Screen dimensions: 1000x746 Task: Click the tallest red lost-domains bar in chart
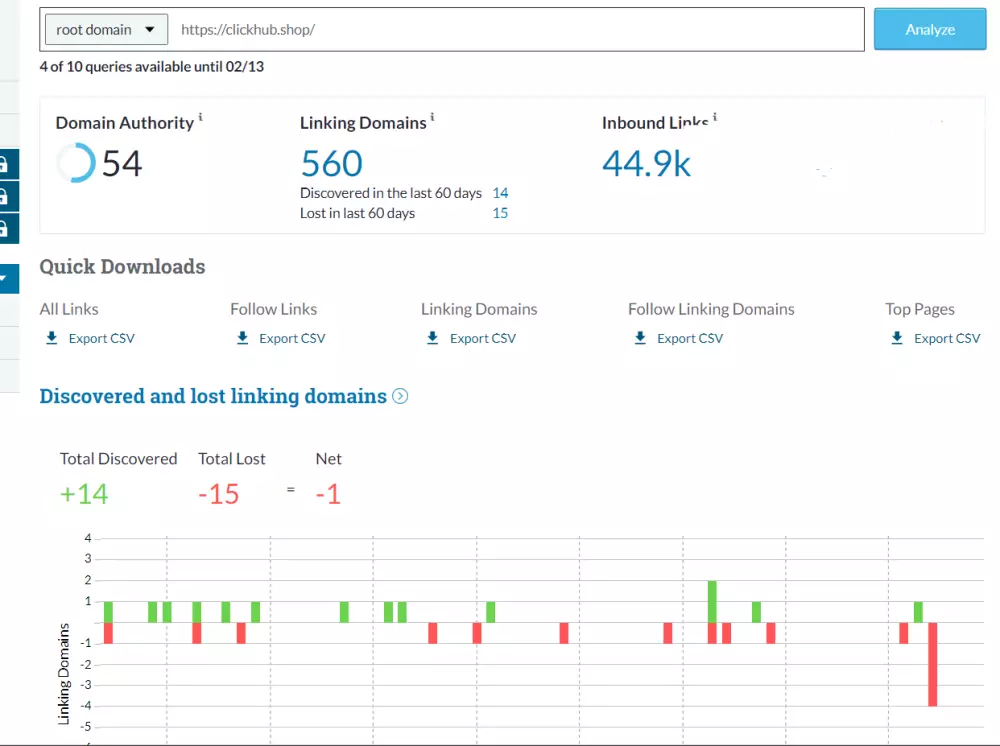pos(933,664)
